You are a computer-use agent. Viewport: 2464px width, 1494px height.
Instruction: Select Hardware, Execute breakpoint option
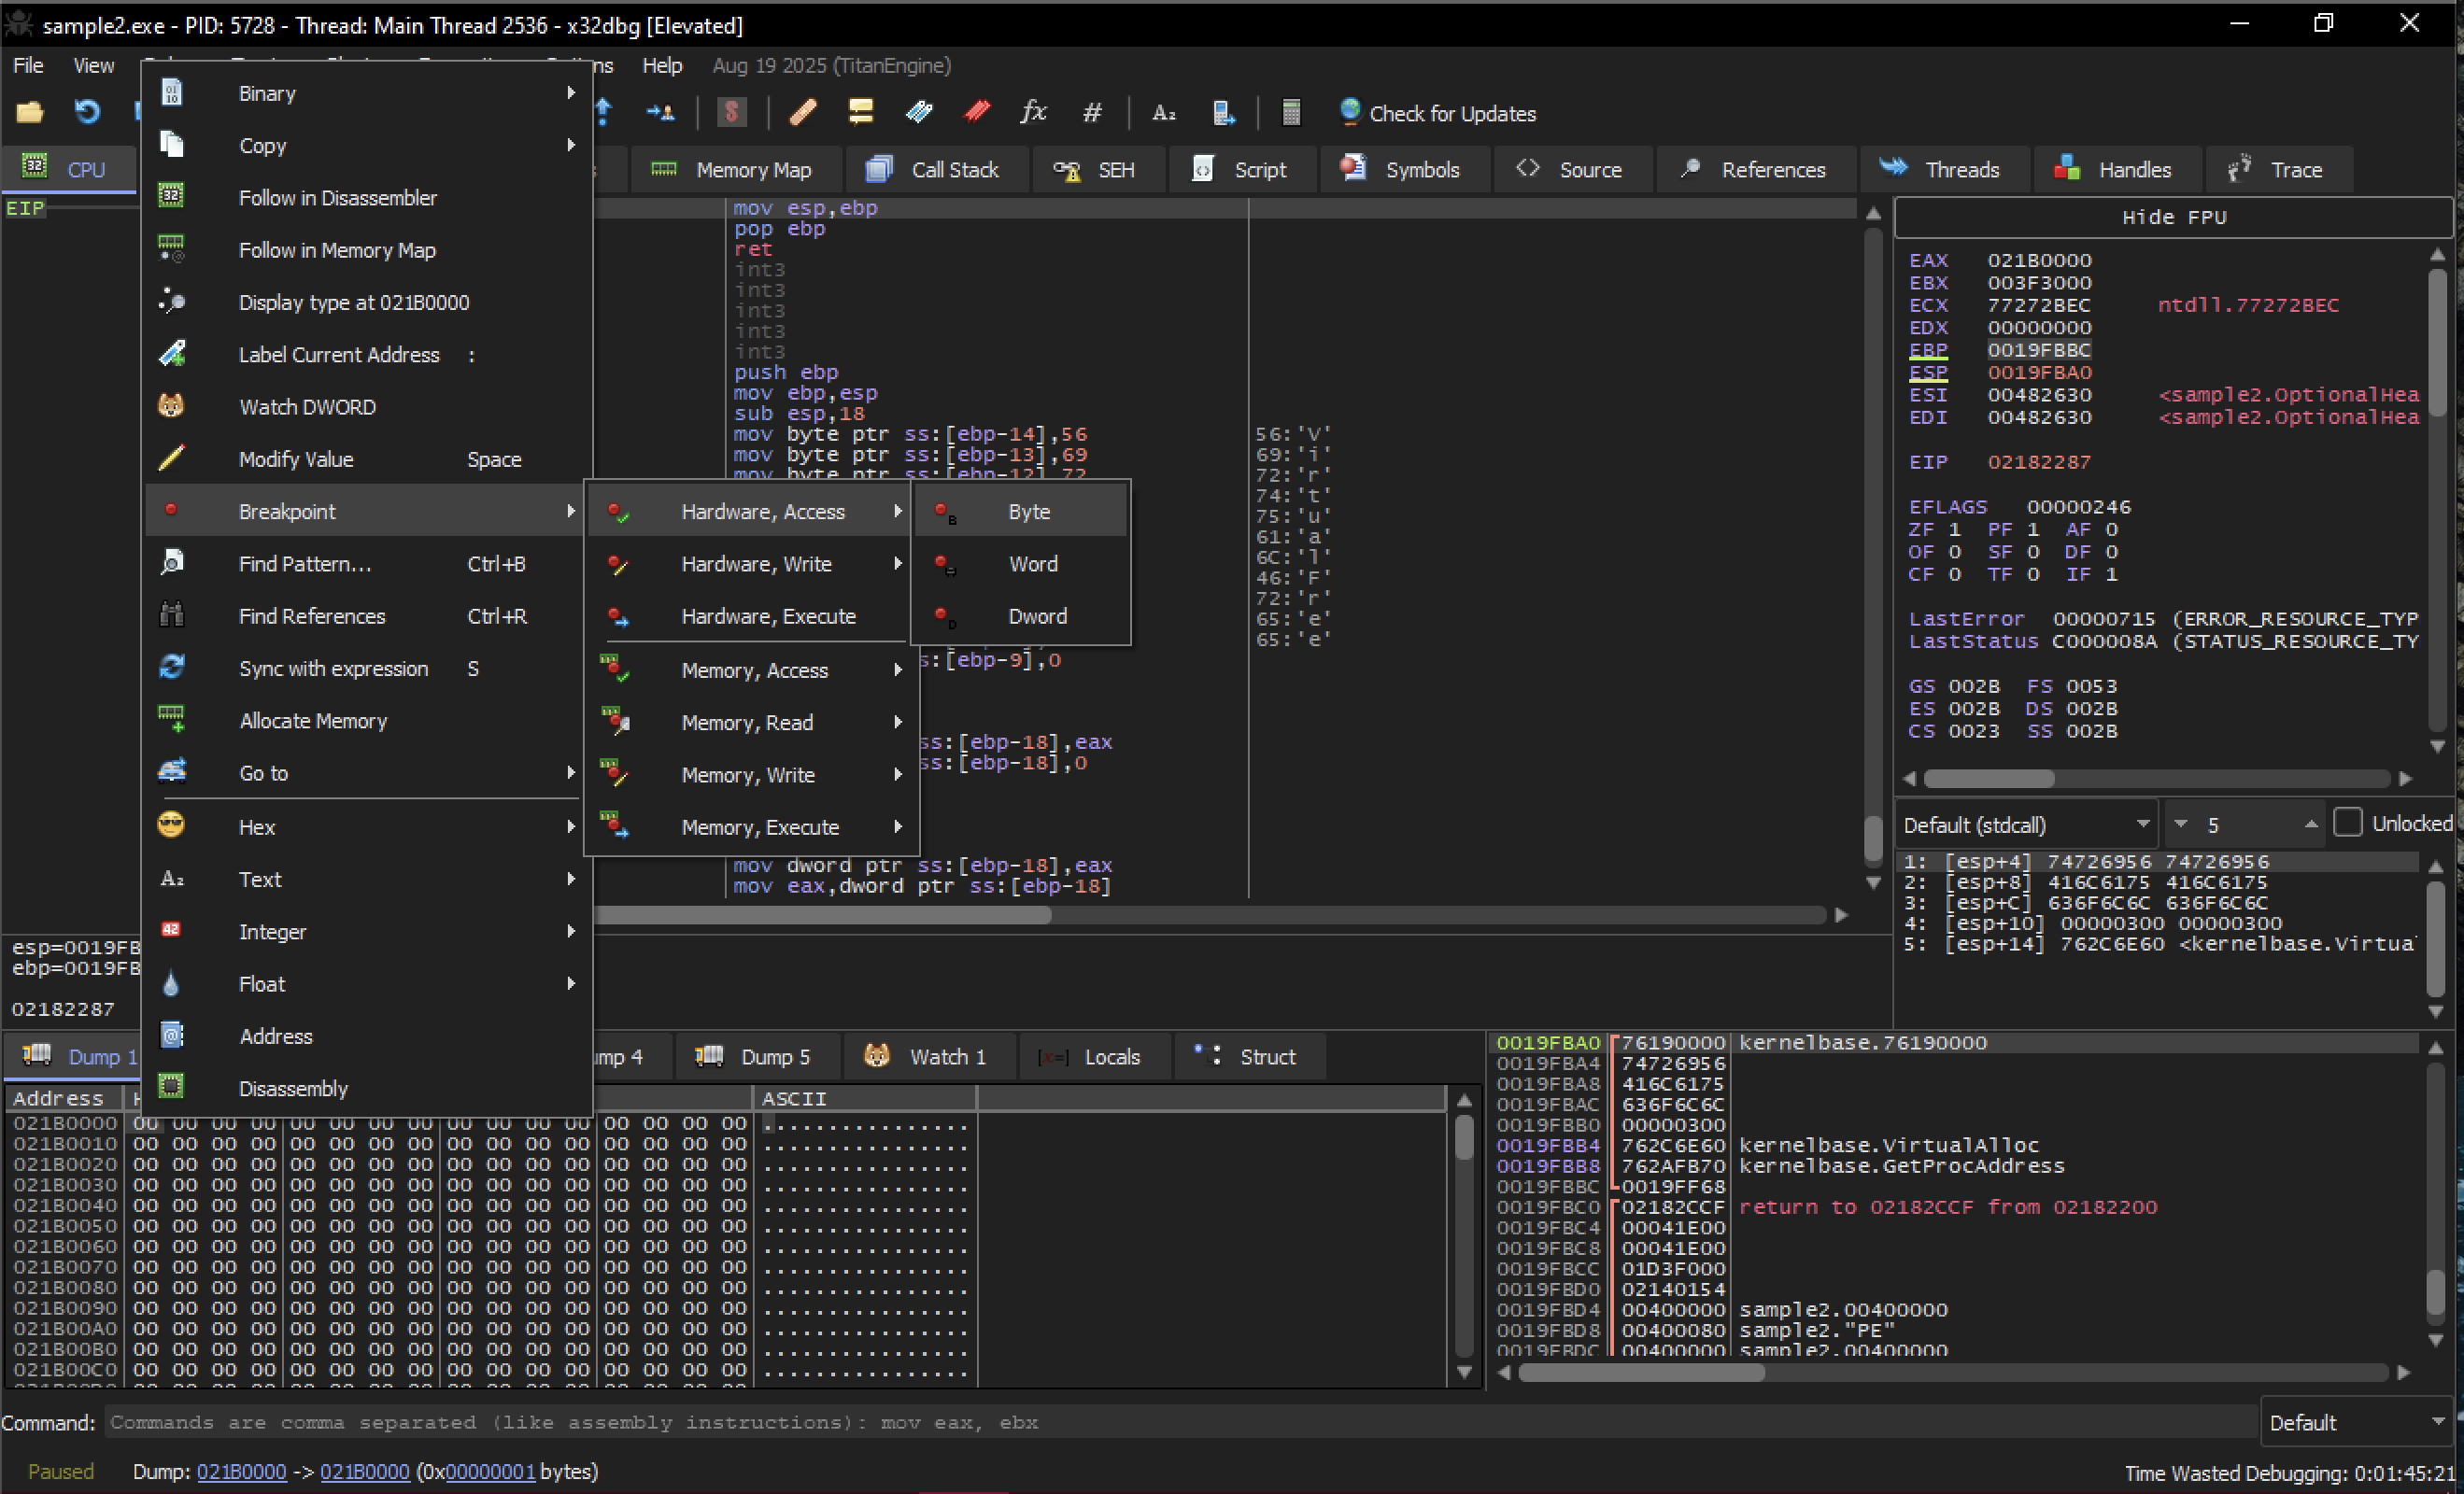(x=750, y=616)
